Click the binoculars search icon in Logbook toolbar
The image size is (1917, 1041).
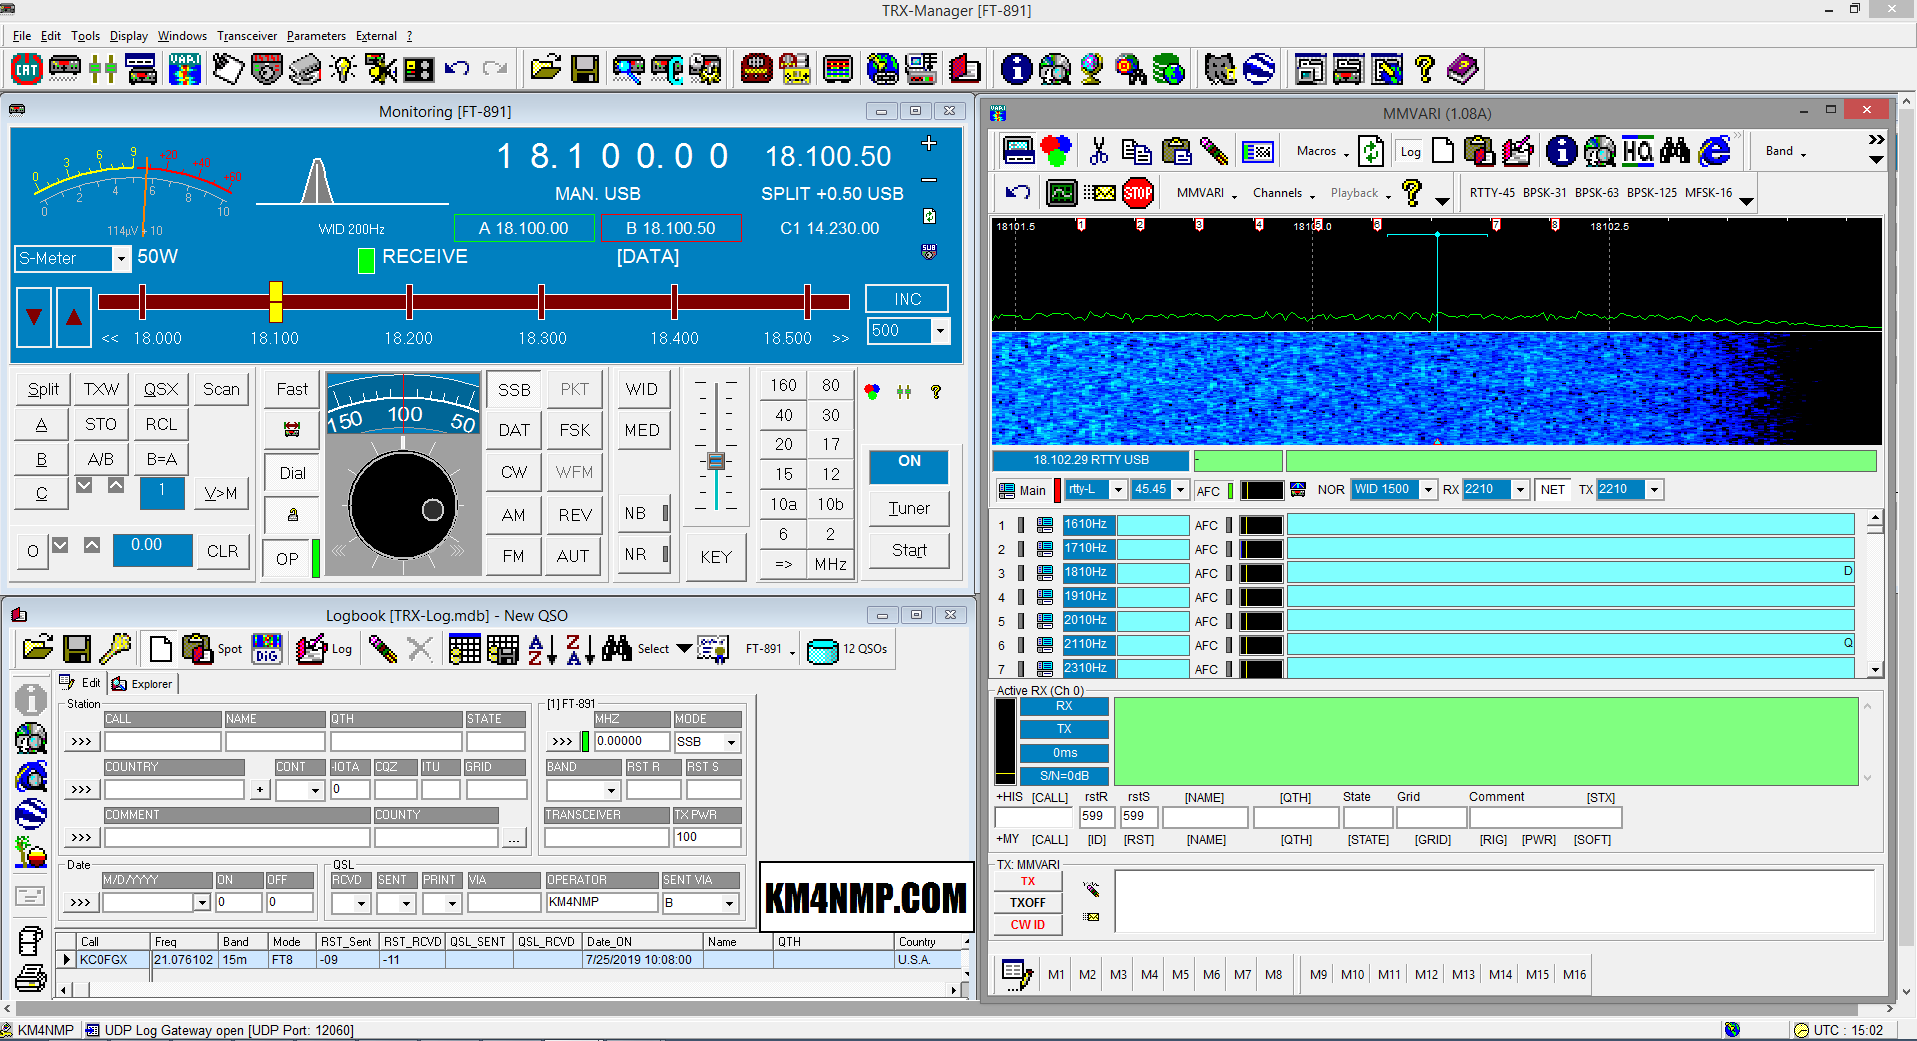pos(616,649)
